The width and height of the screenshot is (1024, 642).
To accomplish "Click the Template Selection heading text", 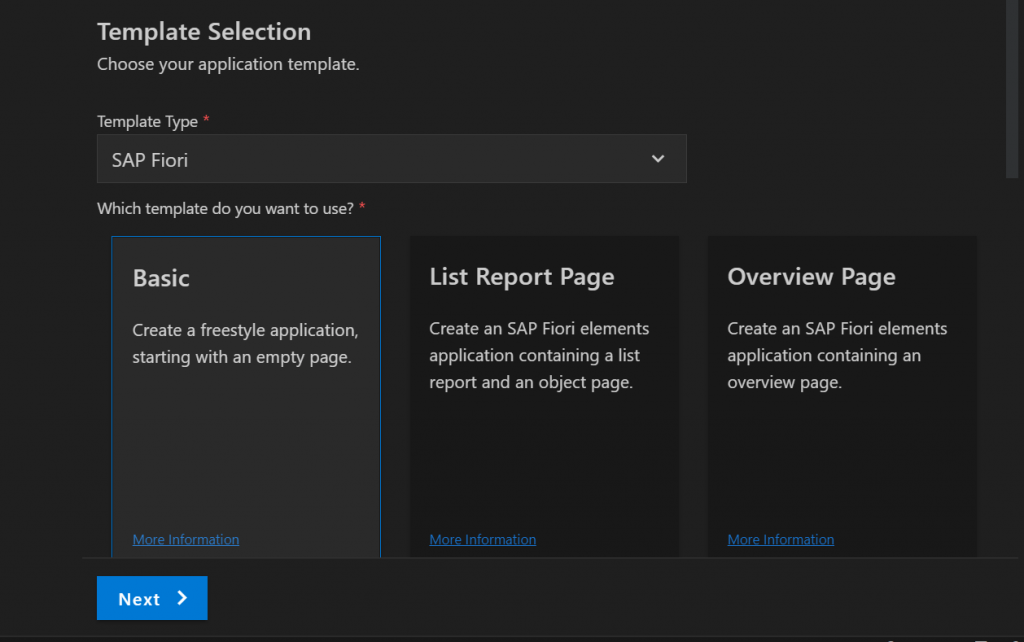I will coord(204,31).
